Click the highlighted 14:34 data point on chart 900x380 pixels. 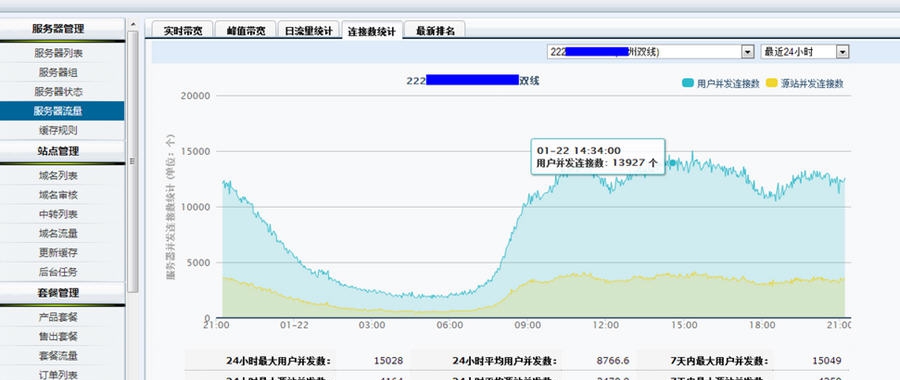pyautogui.click(x=673, y=163)
